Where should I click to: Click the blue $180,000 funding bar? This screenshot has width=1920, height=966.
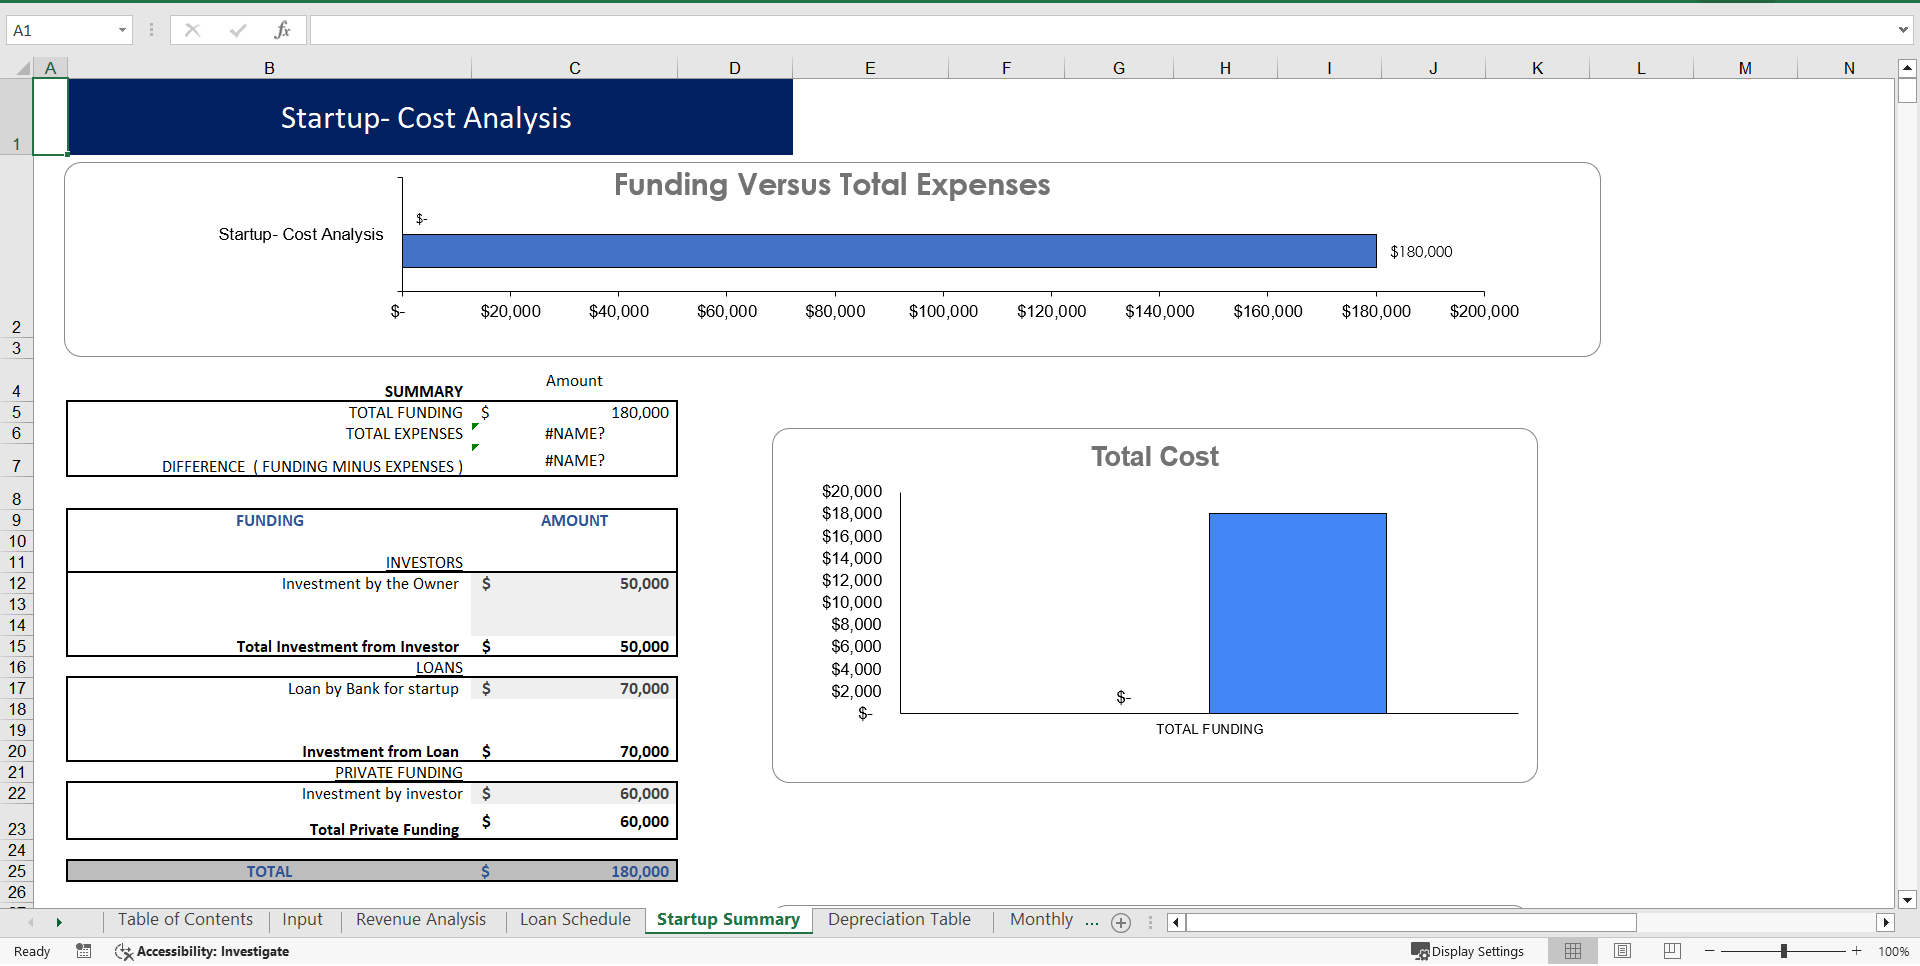click(x=889, y=251)
